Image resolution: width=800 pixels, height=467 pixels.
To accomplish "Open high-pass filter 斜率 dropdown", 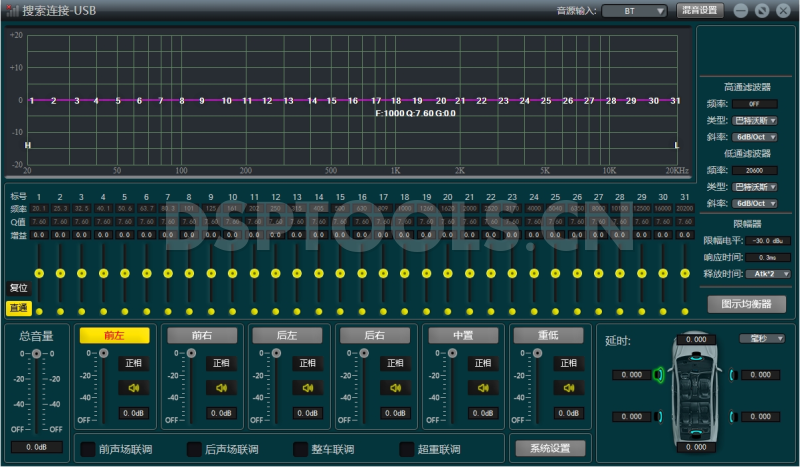I will point(755,137).
